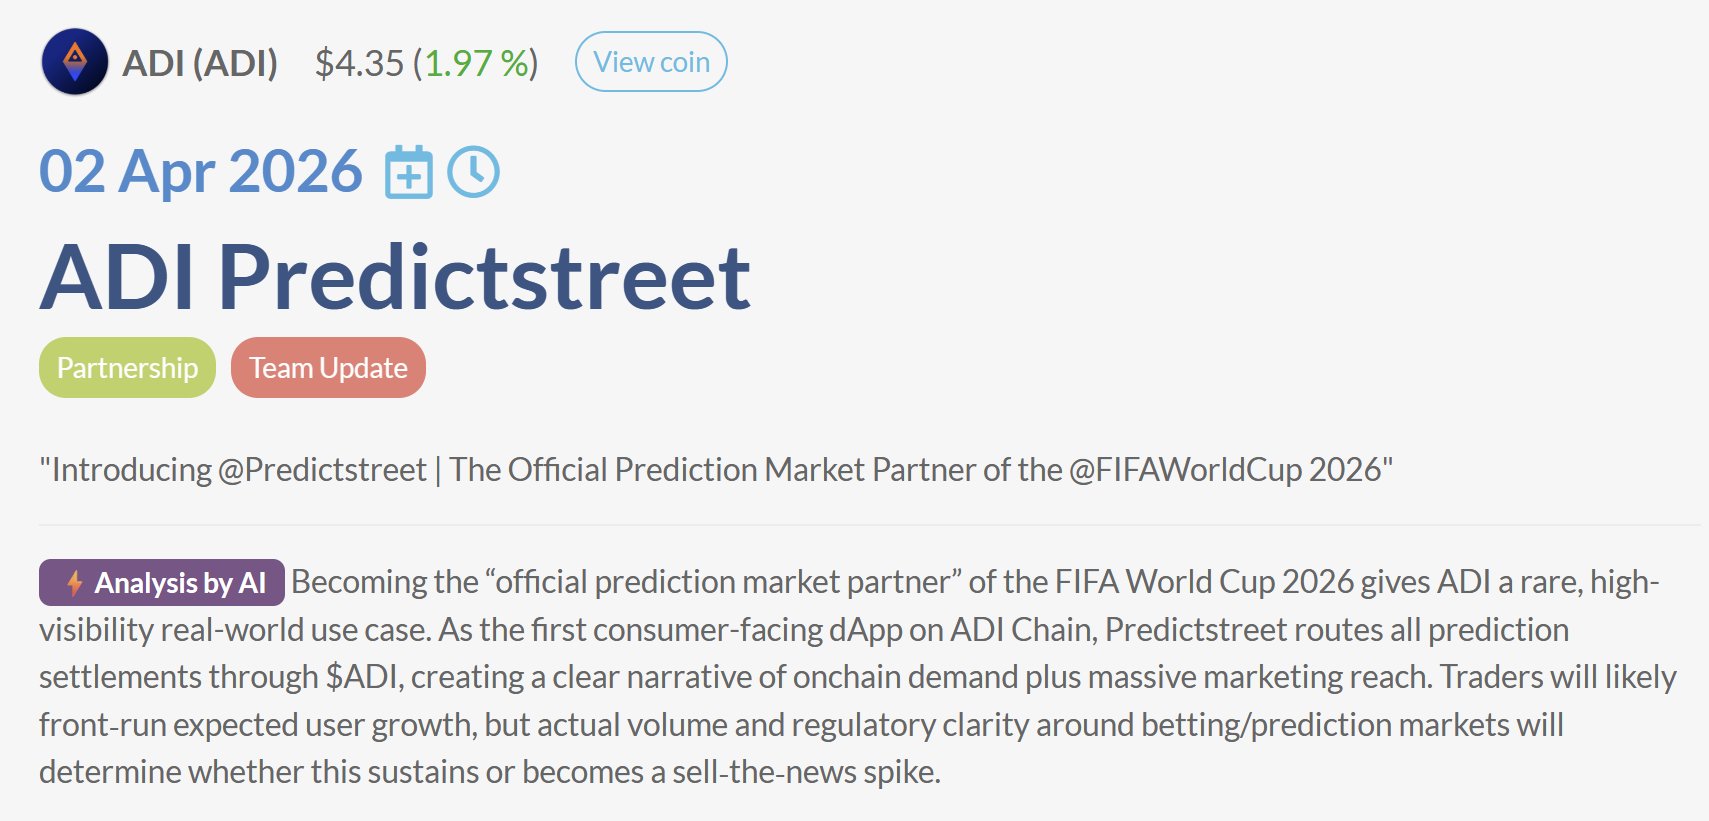1709x821 pixels.
Task: Click the $4.35 price value
Action: [x=359, y=63]
